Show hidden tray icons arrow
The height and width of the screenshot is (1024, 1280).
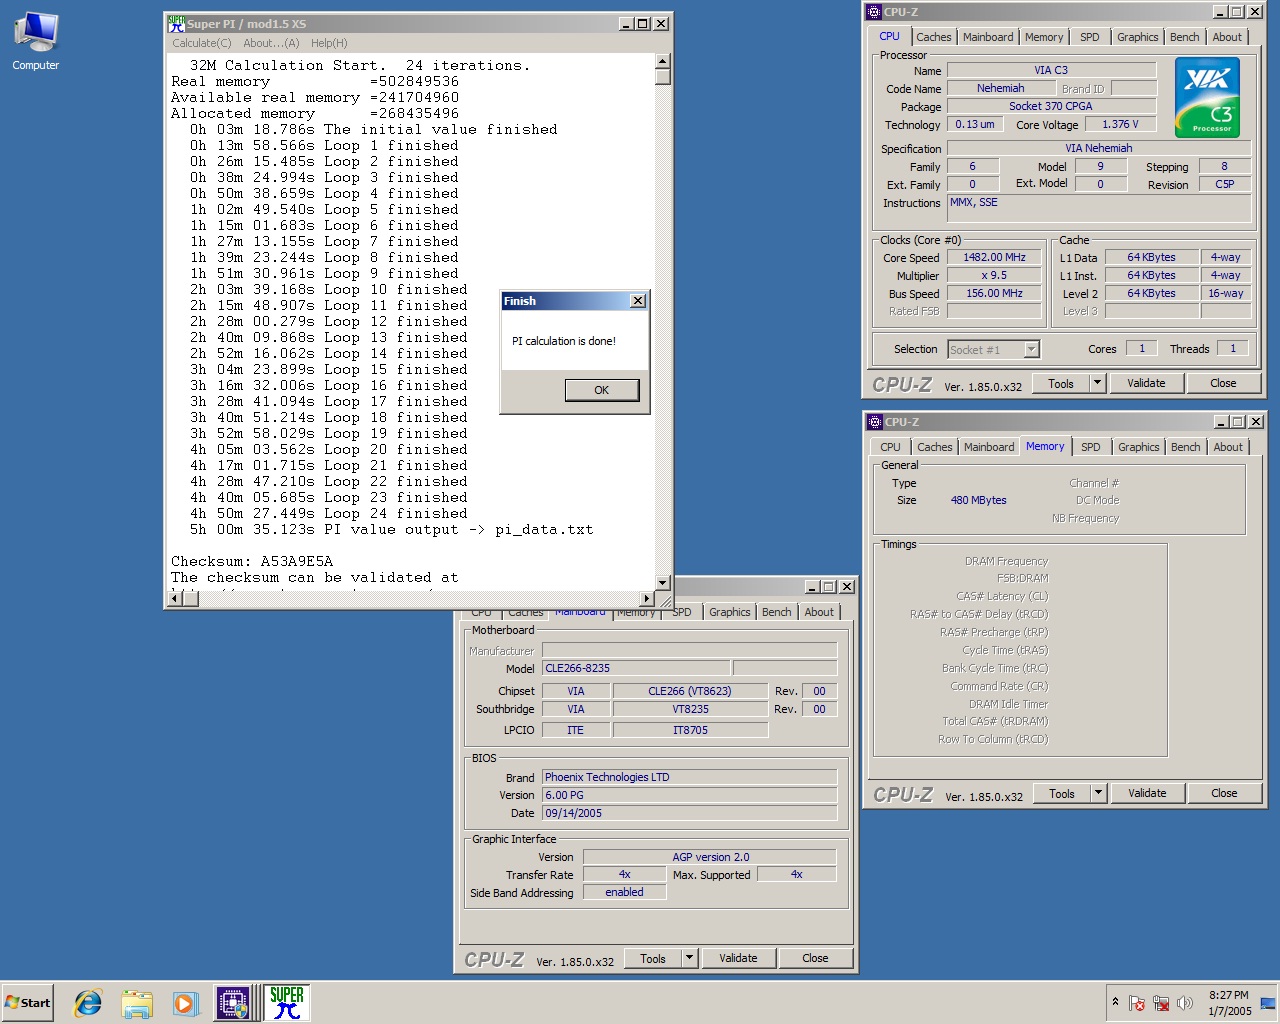pos(1115,1002)
